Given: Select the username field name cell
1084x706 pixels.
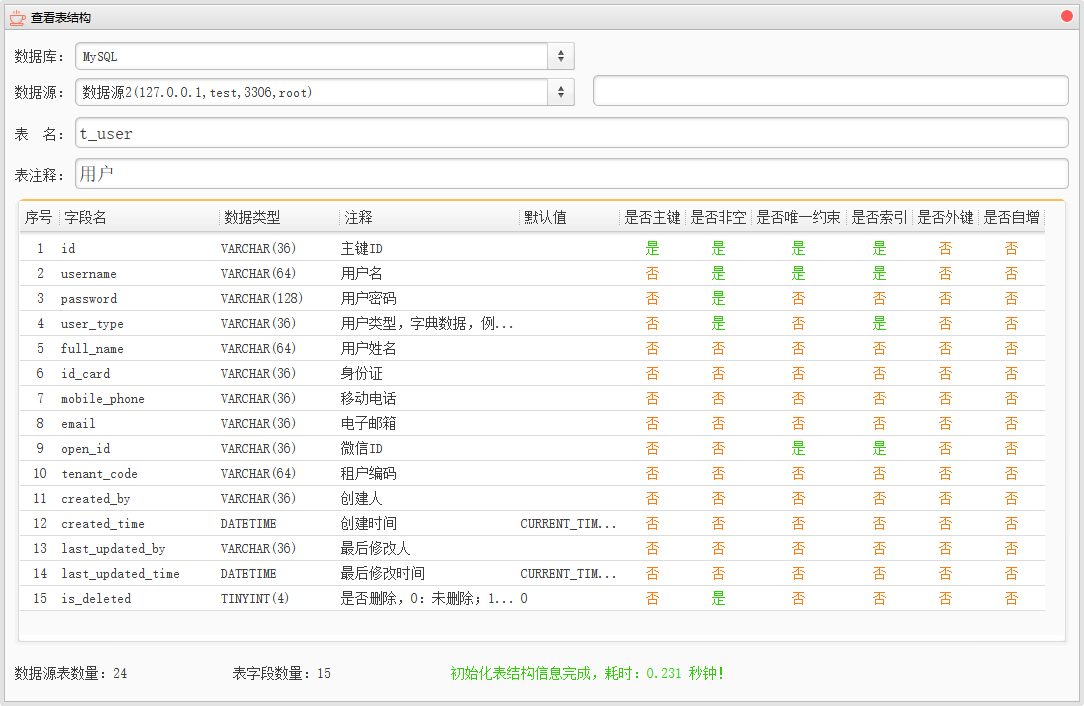Looking at the screenshot, I should (88, 274).
